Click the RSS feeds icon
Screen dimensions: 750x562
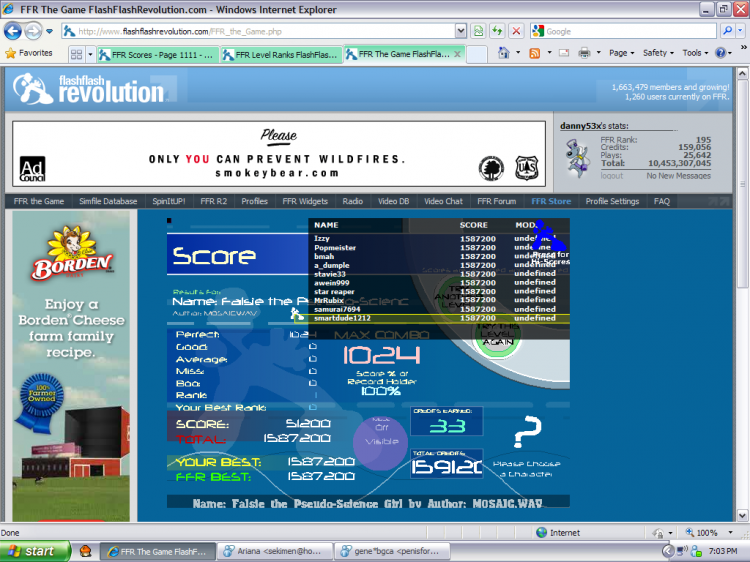click(535, 53)
